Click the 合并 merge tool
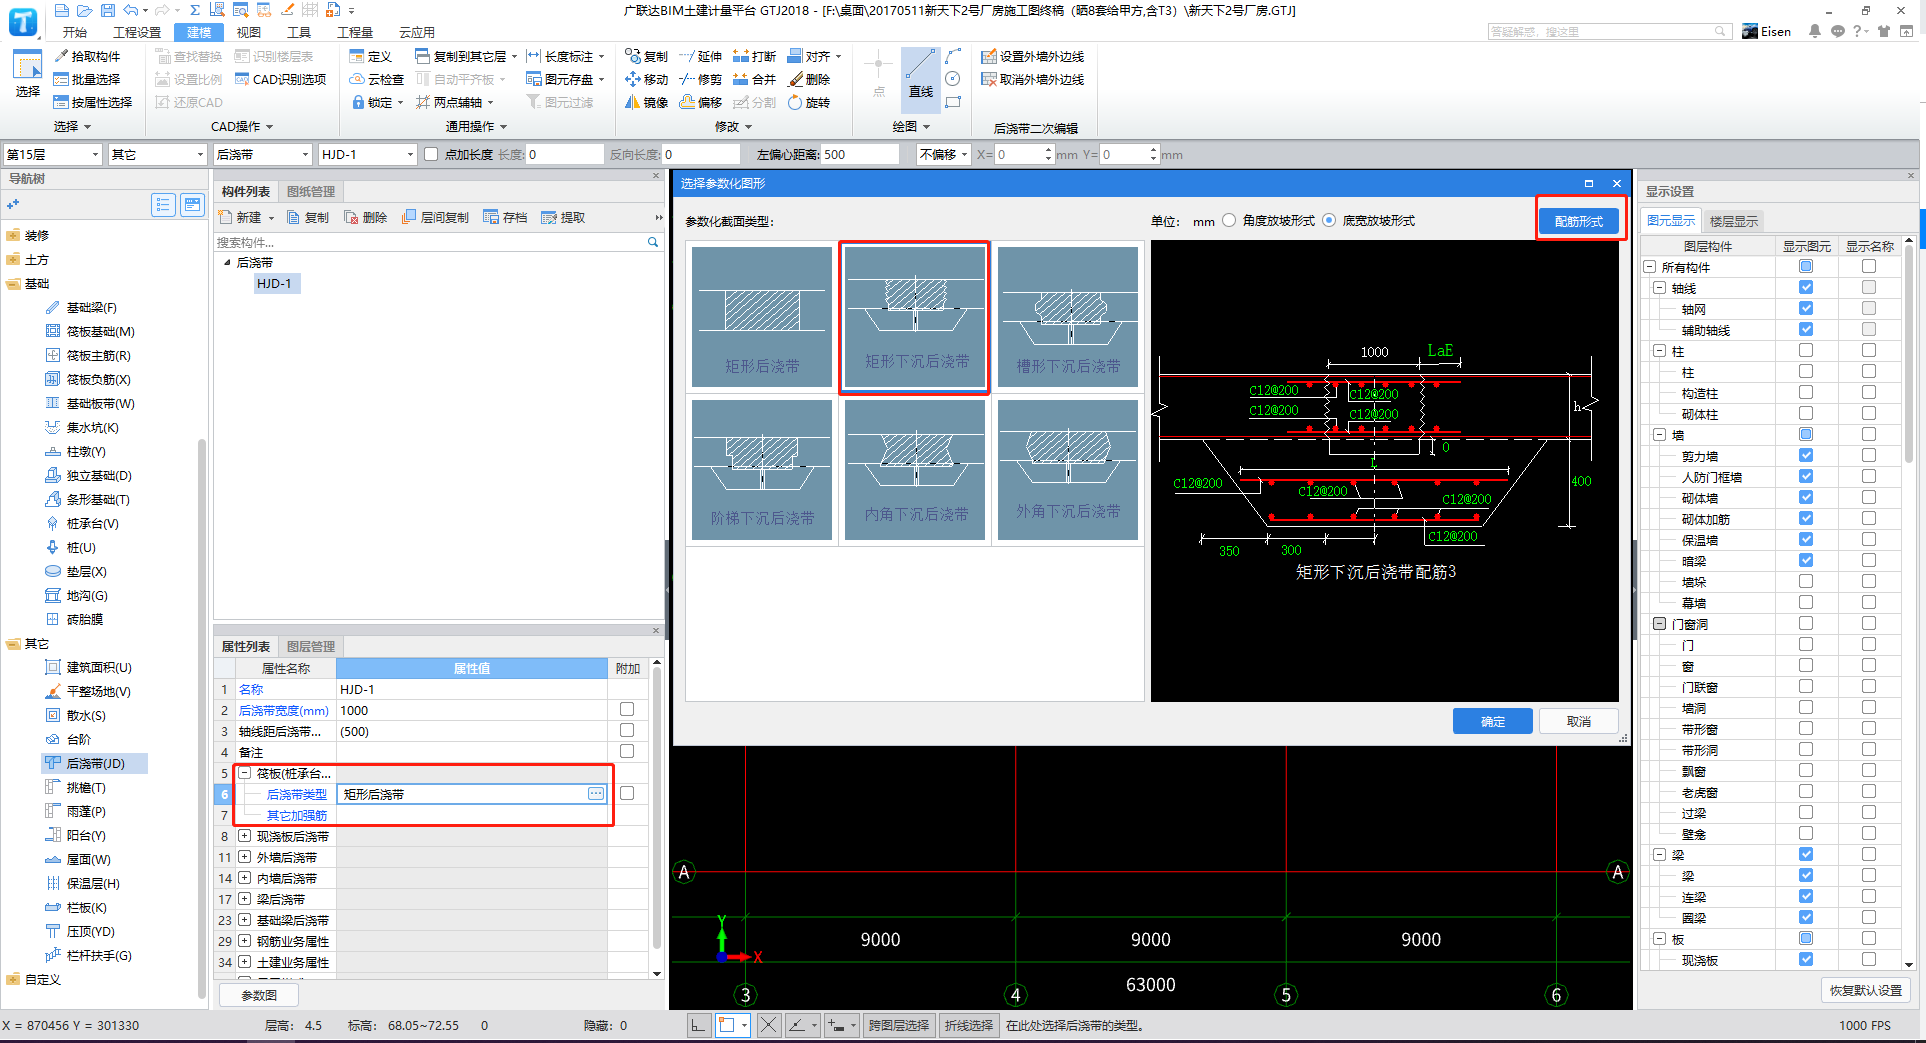The height and width of the screenshot is (1043, 1926). (755, 80)
